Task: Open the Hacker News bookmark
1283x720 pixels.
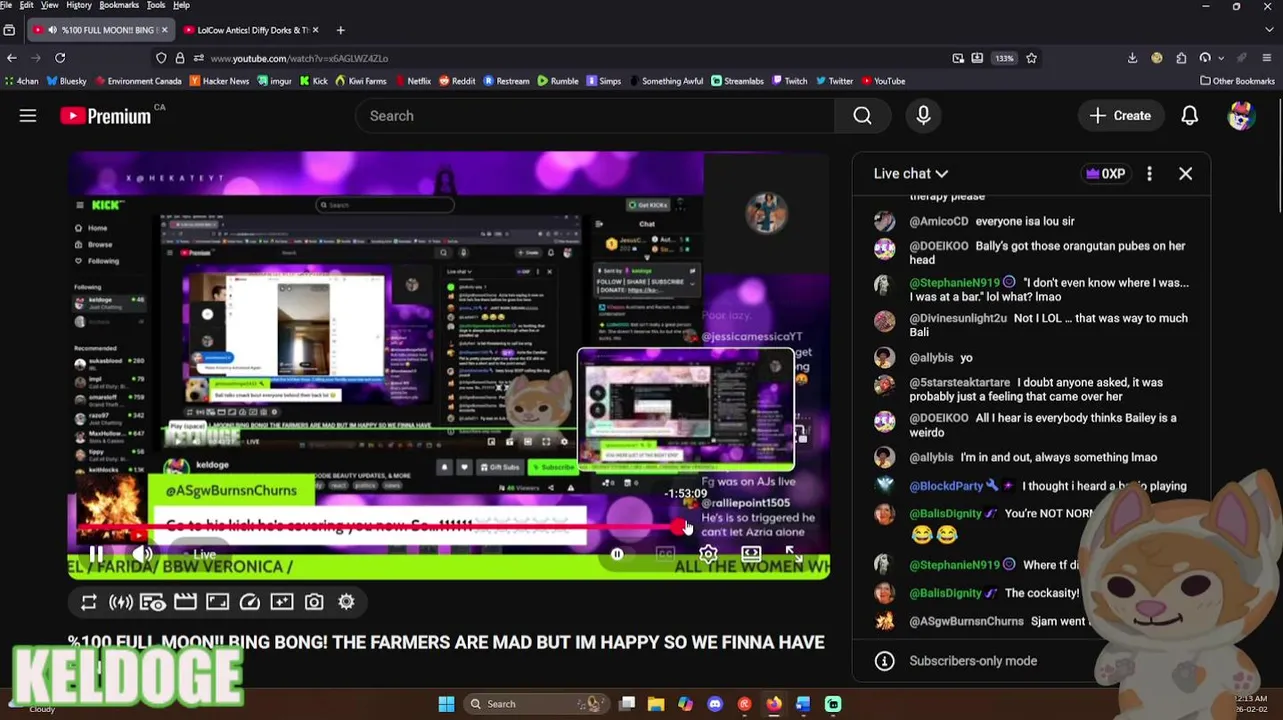Action: coord(219,81)
